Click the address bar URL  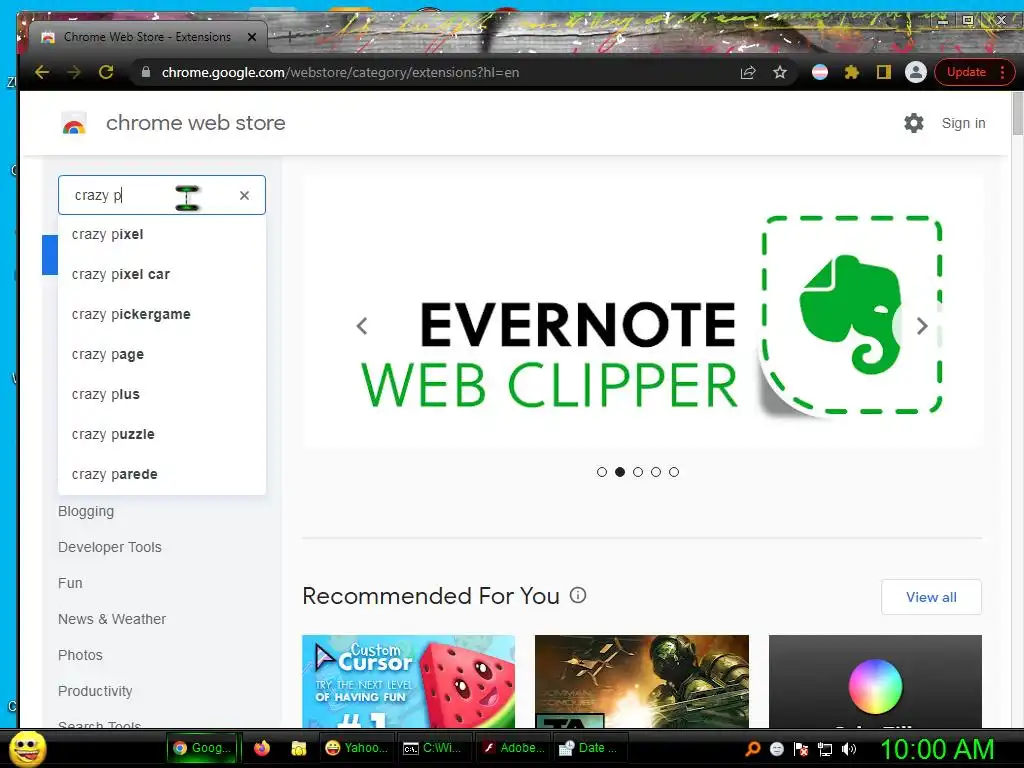340,72
